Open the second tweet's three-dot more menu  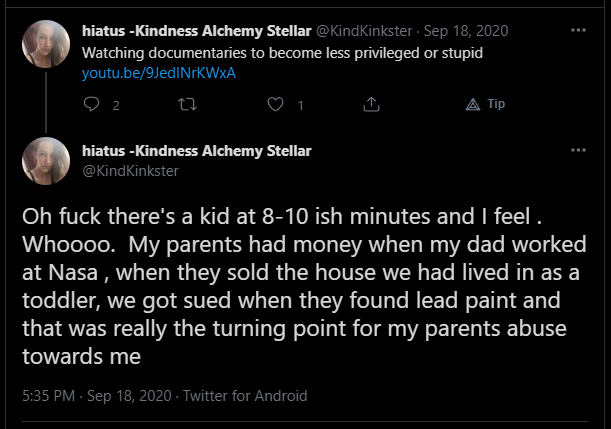tap(578, 150)
